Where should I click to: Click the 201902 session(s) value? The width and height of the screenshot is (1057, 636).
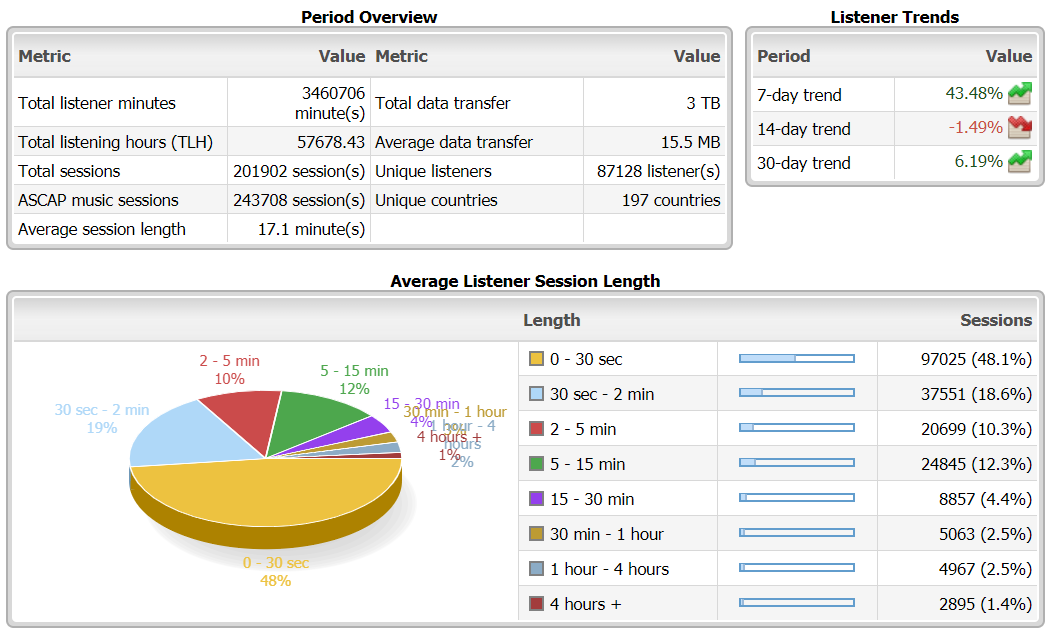(x=299, y=171)
